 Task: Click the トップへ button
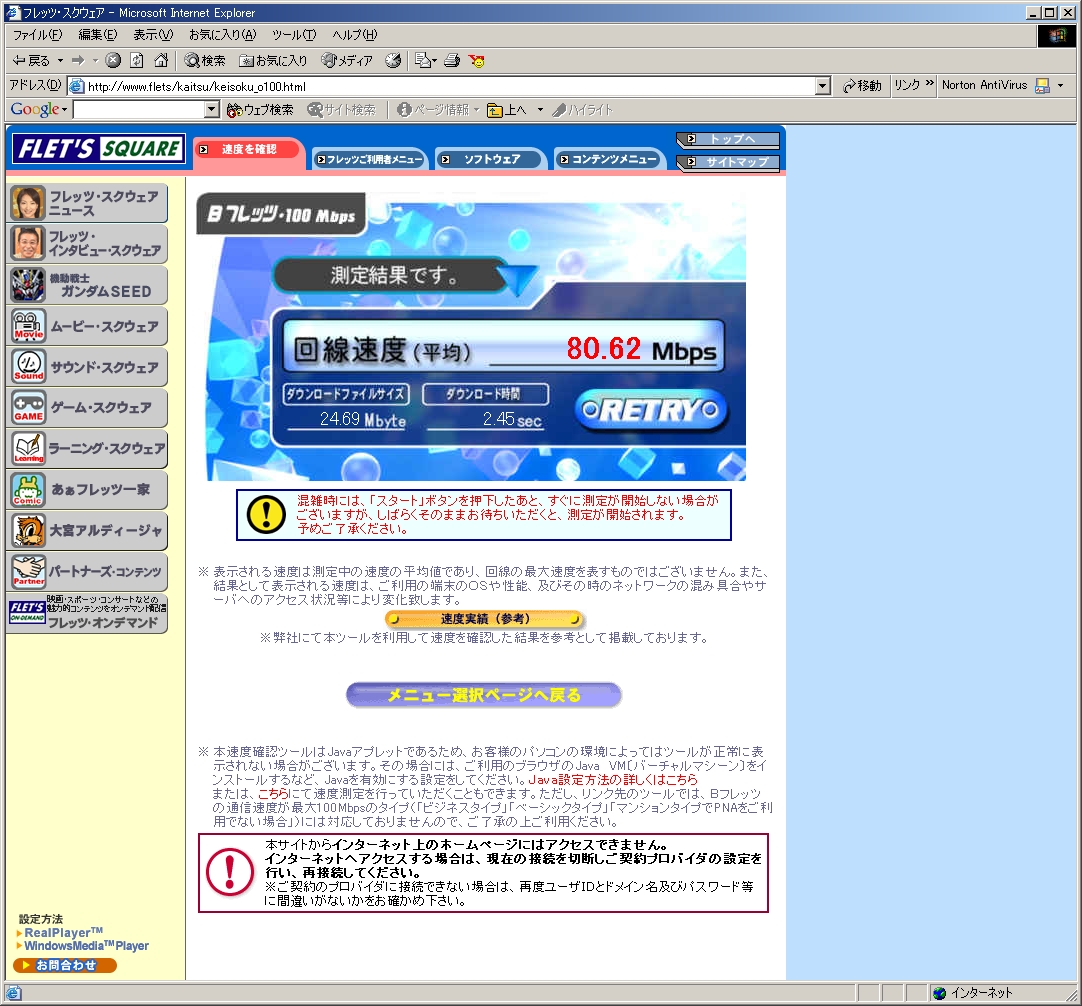pyautogui.click(x=729, y=139)
